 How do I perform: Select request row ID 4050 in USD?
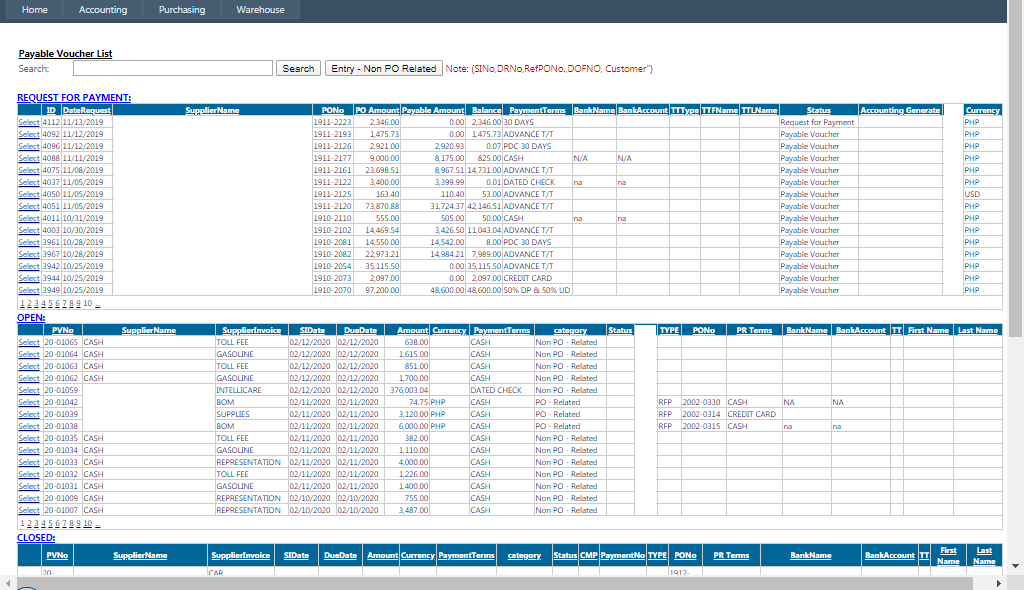tap(29, 194)
